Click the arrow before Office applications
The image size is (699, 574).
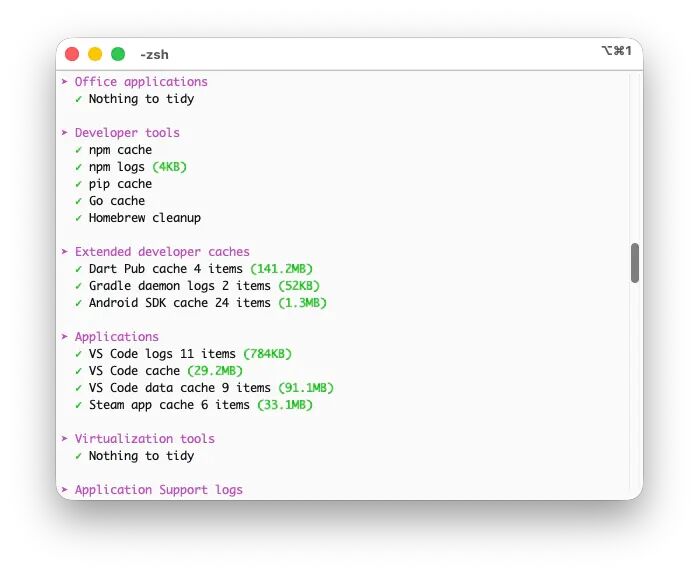pos(65,82)
